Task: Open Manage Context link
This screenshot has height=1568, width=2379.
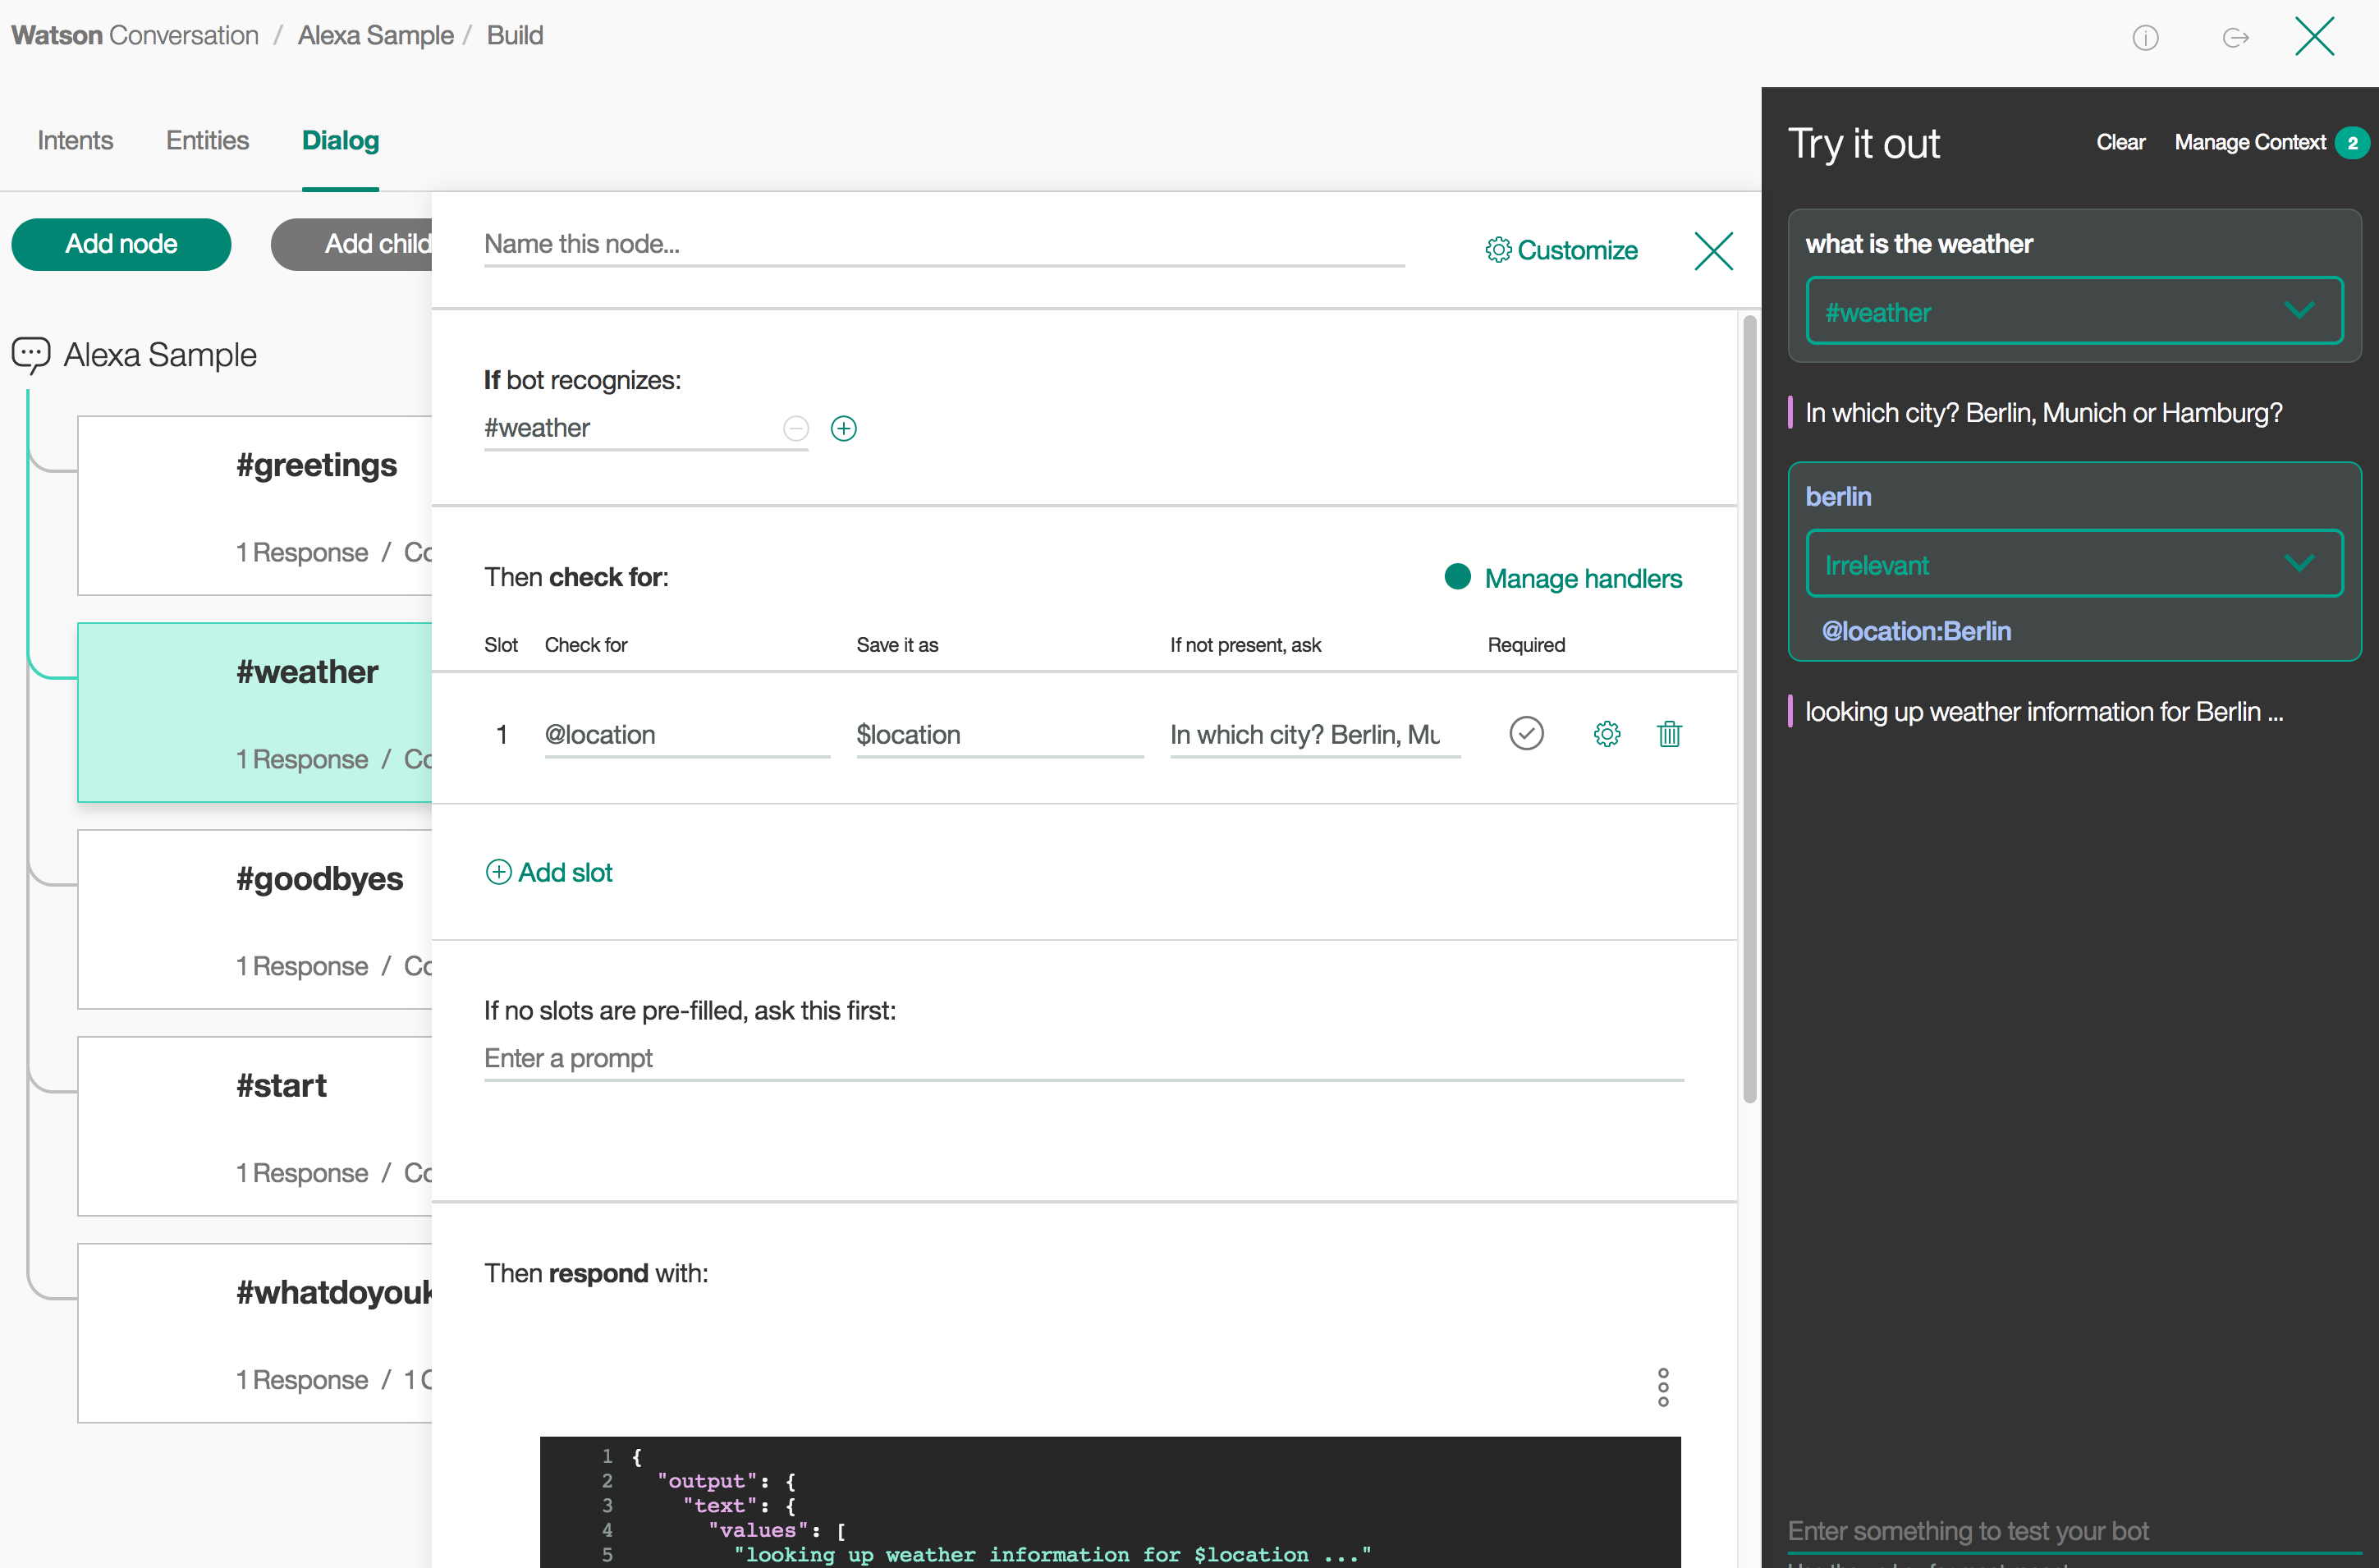Action: coord(2250,143)
